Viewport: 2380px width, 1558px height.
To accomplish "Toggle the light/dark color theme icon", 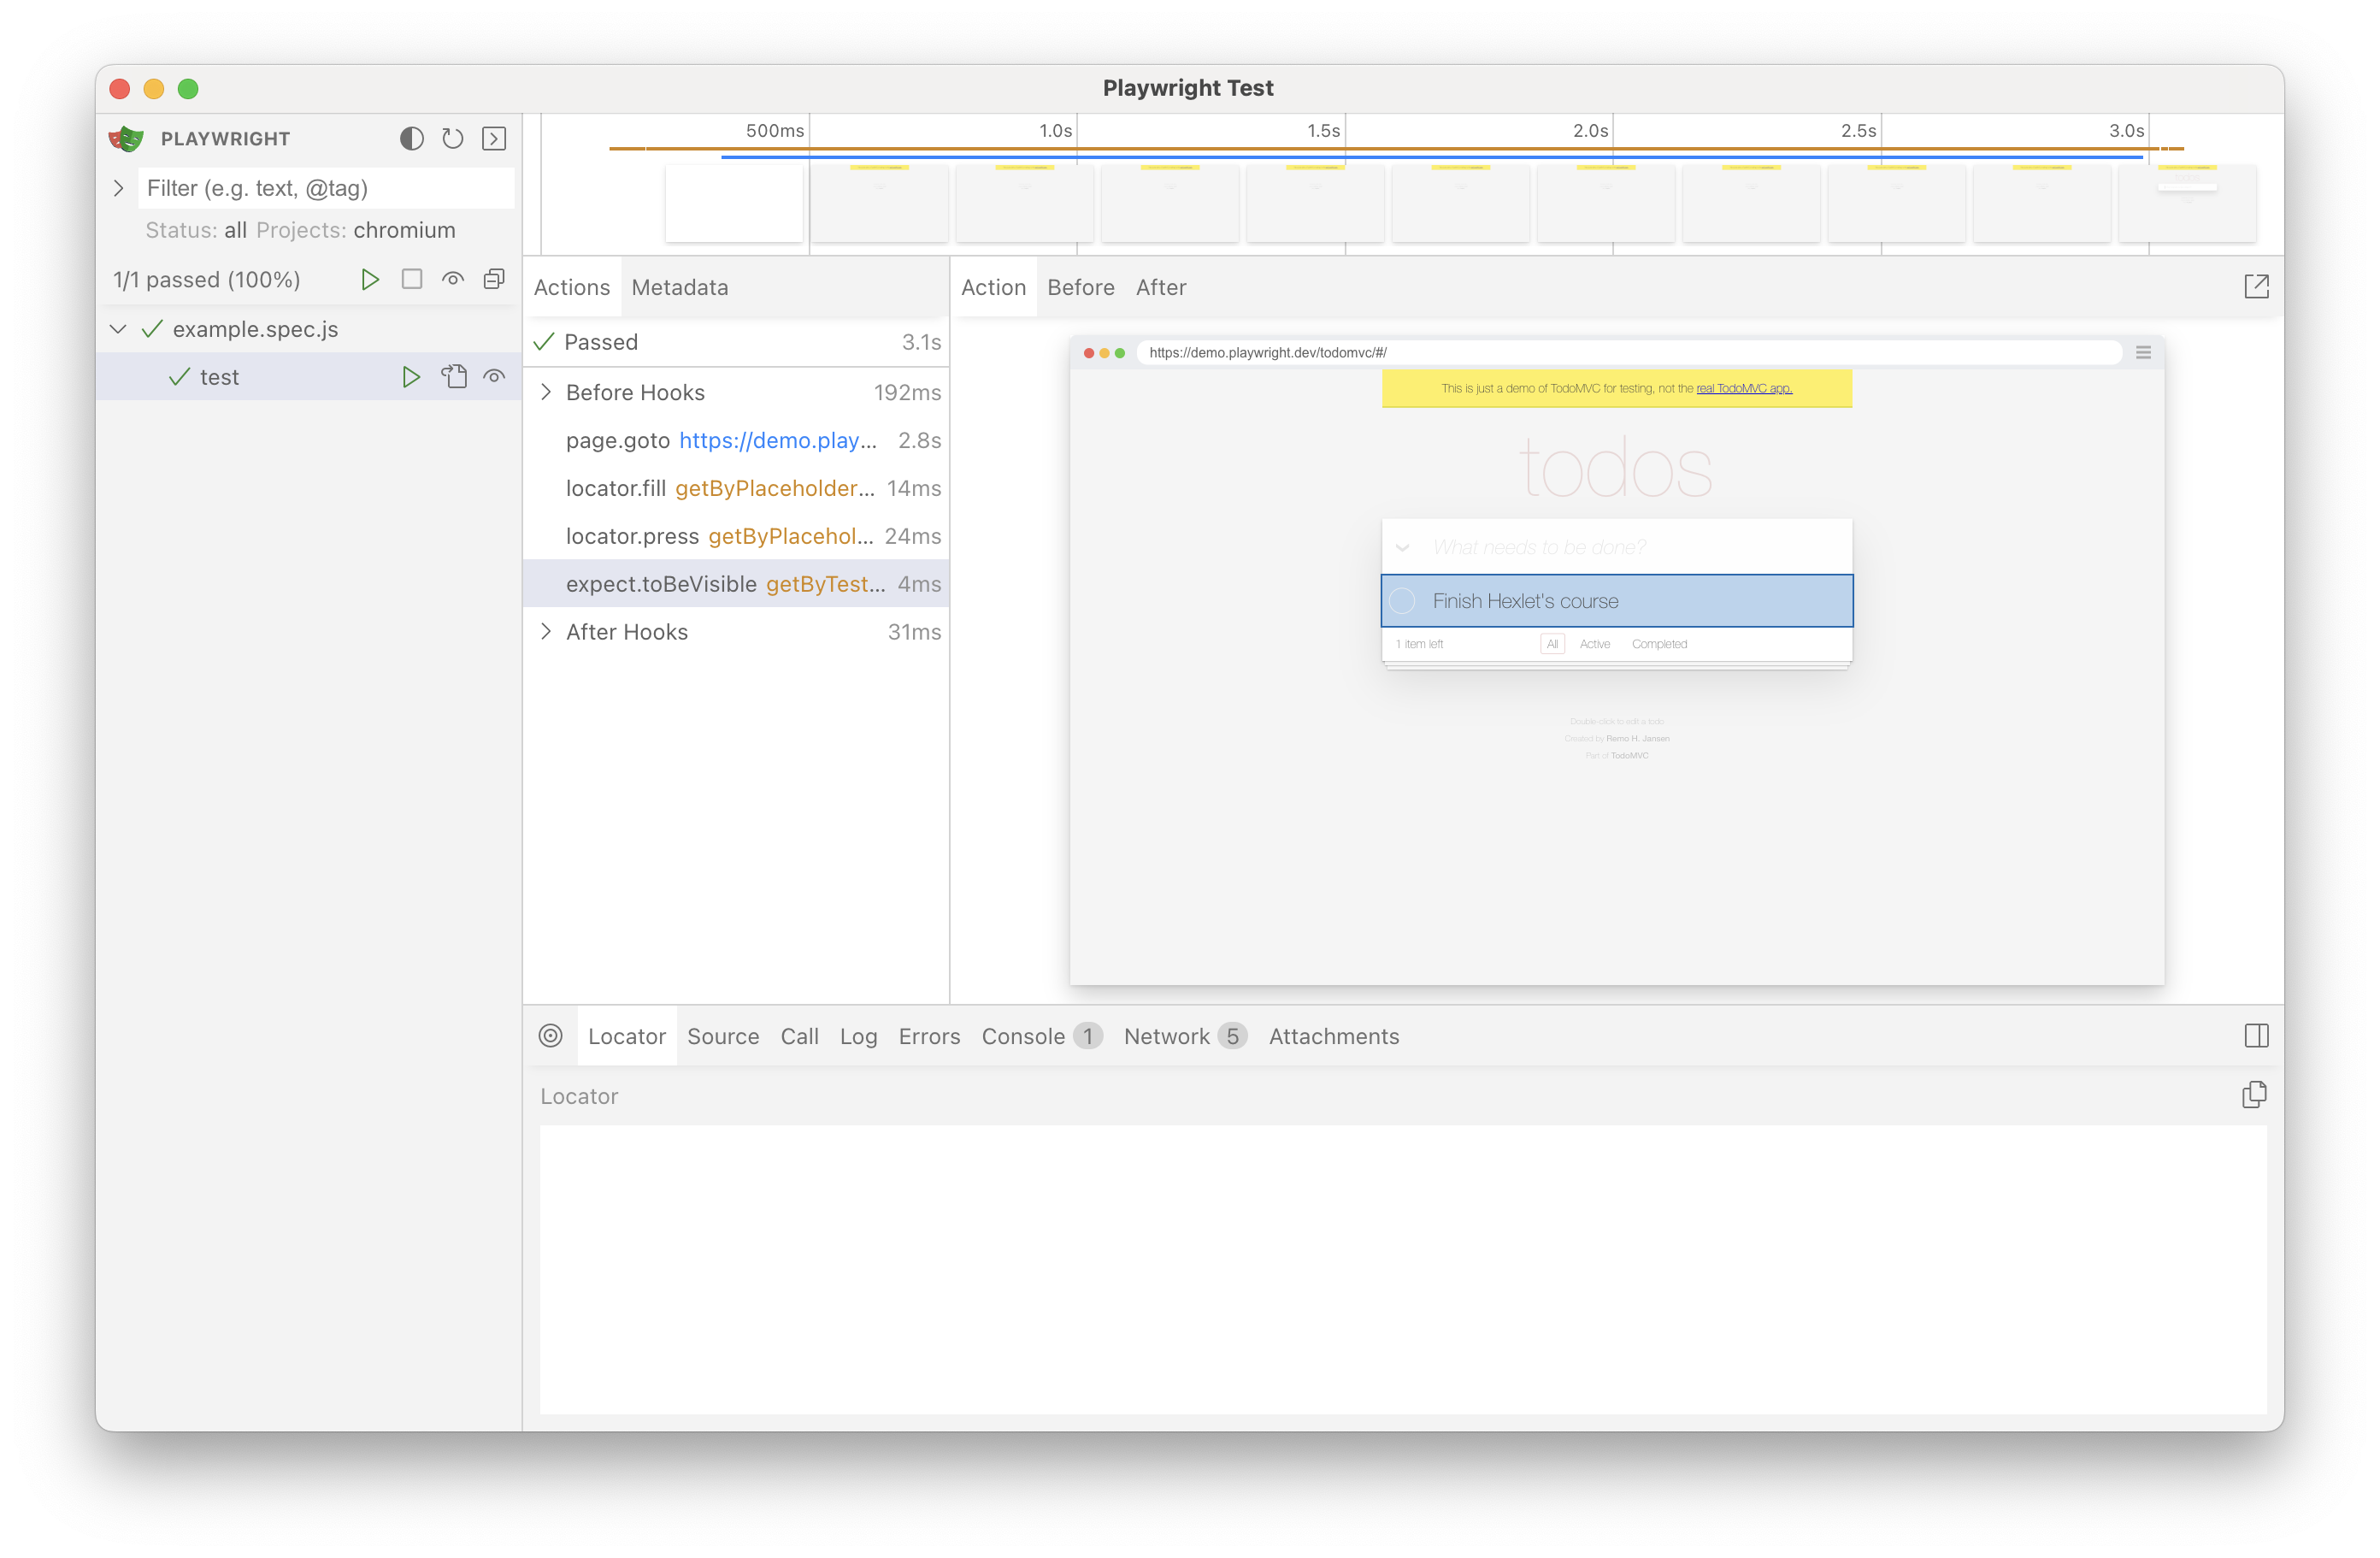I will [411, 139].
